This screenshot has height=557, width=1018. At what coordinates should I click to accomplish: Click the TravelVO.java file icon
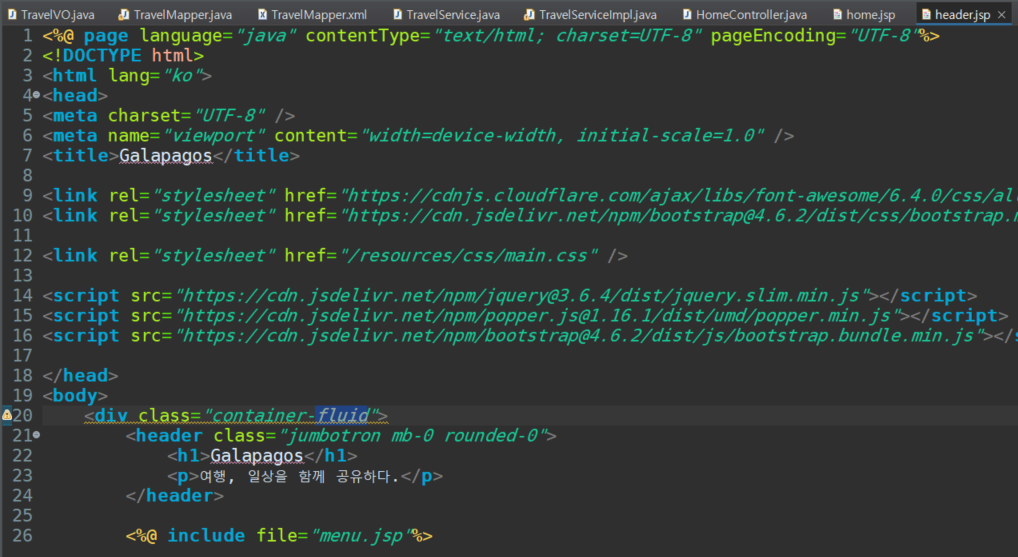(x=12, y=14)
